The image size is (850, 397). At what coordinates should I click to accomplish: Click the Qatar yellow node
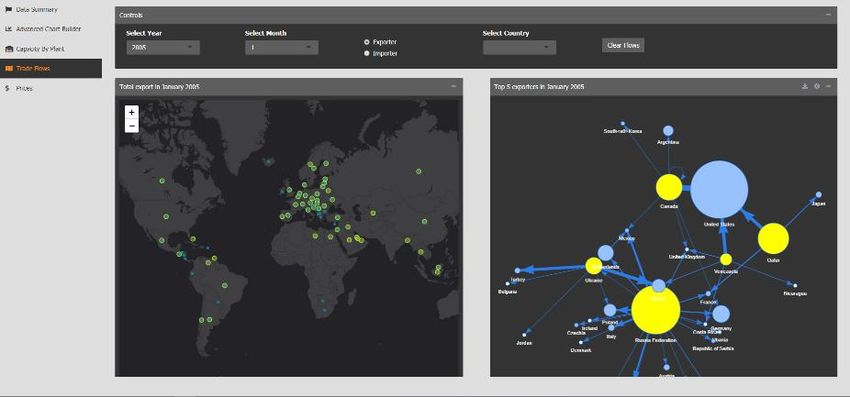point(773,239)
